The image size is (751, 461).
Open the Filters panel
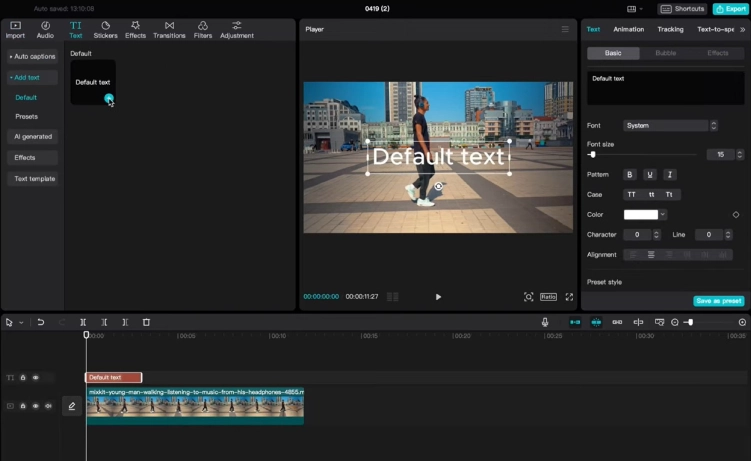[203, 29]
